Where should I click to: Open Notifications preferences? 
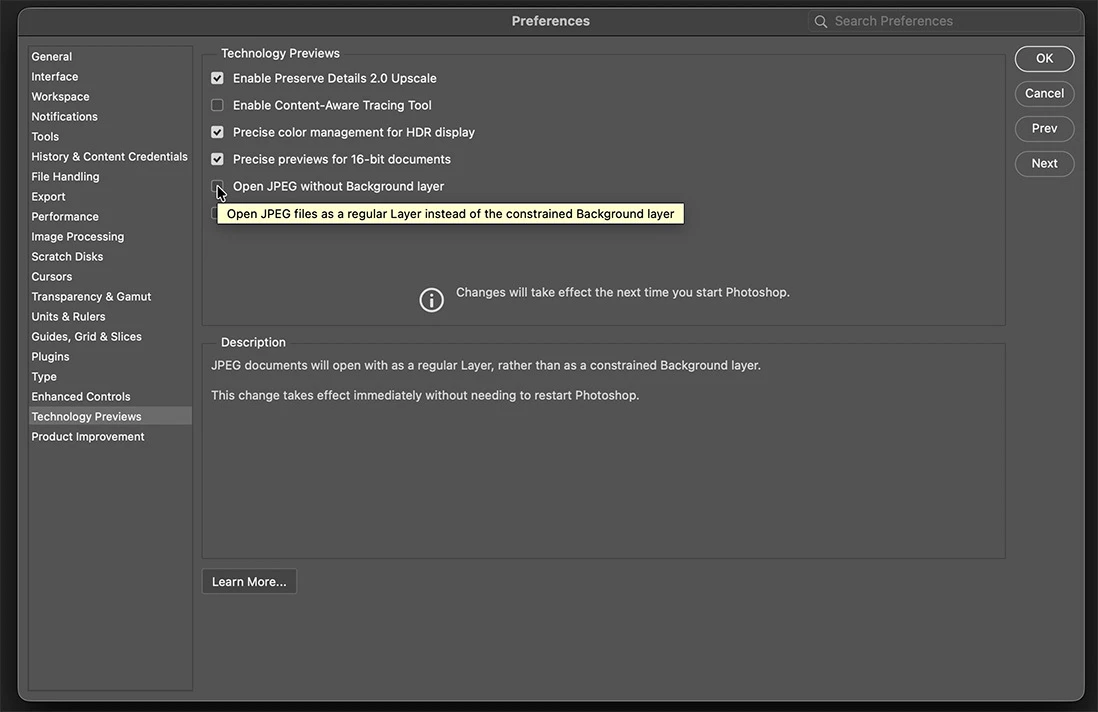click(110, 117)
